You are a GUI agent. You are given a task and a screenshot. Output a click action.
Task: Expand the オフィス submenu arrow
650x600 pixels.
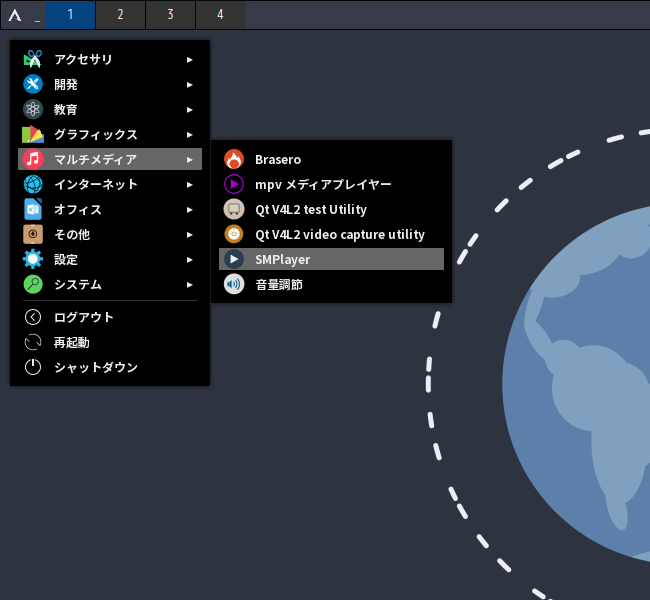[x=189, y=210]
